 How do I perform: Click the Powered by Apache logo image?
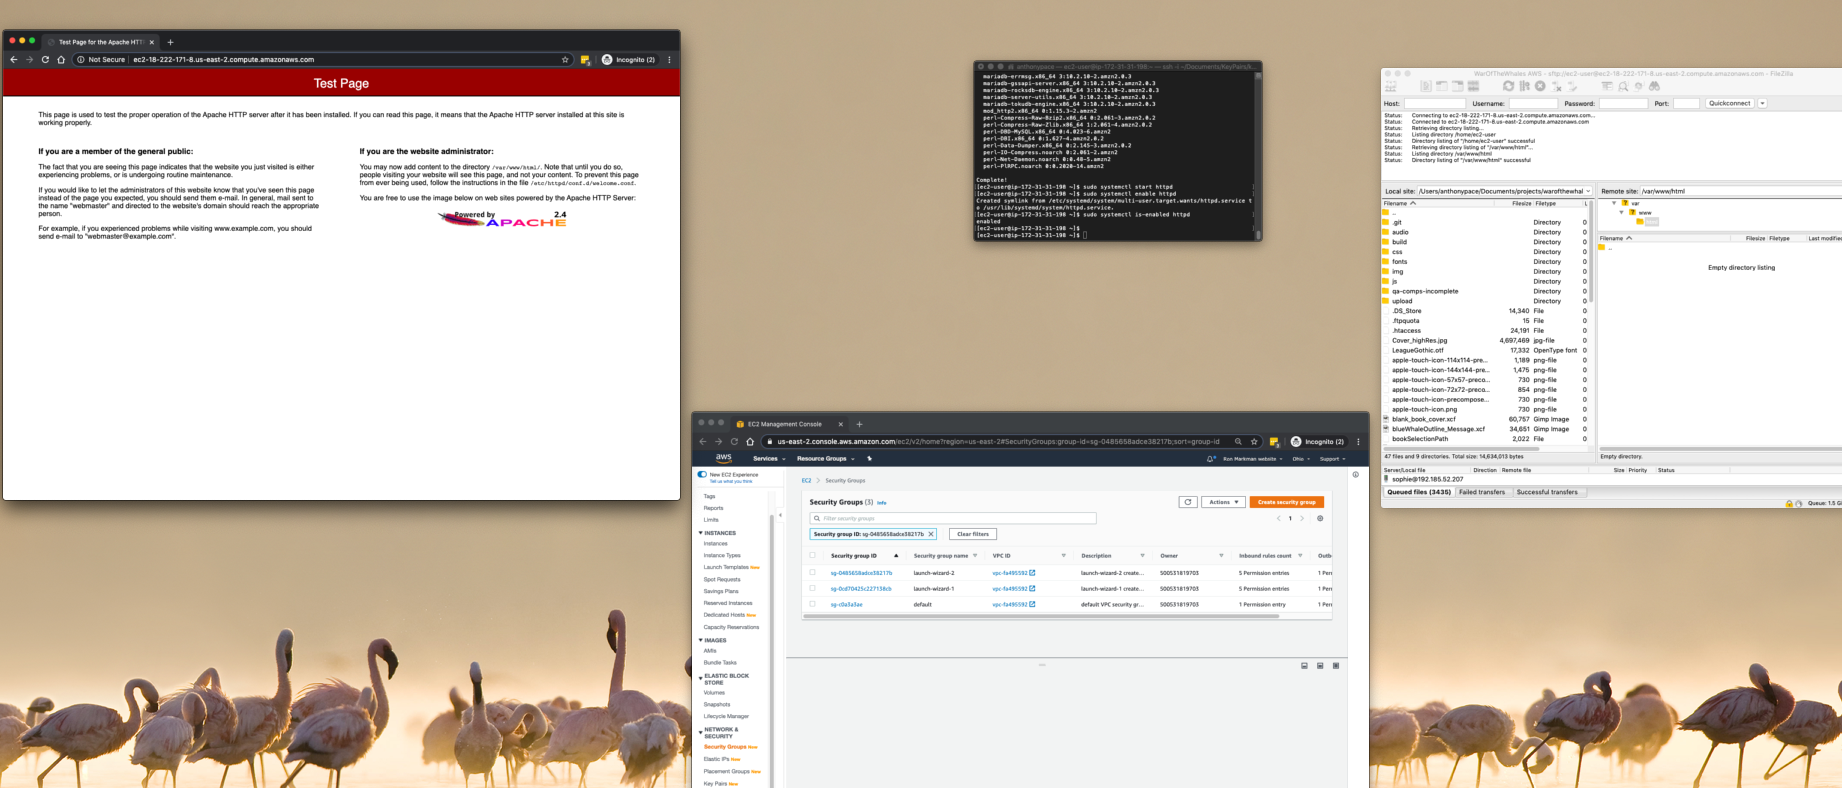click(x=502, y=218)
